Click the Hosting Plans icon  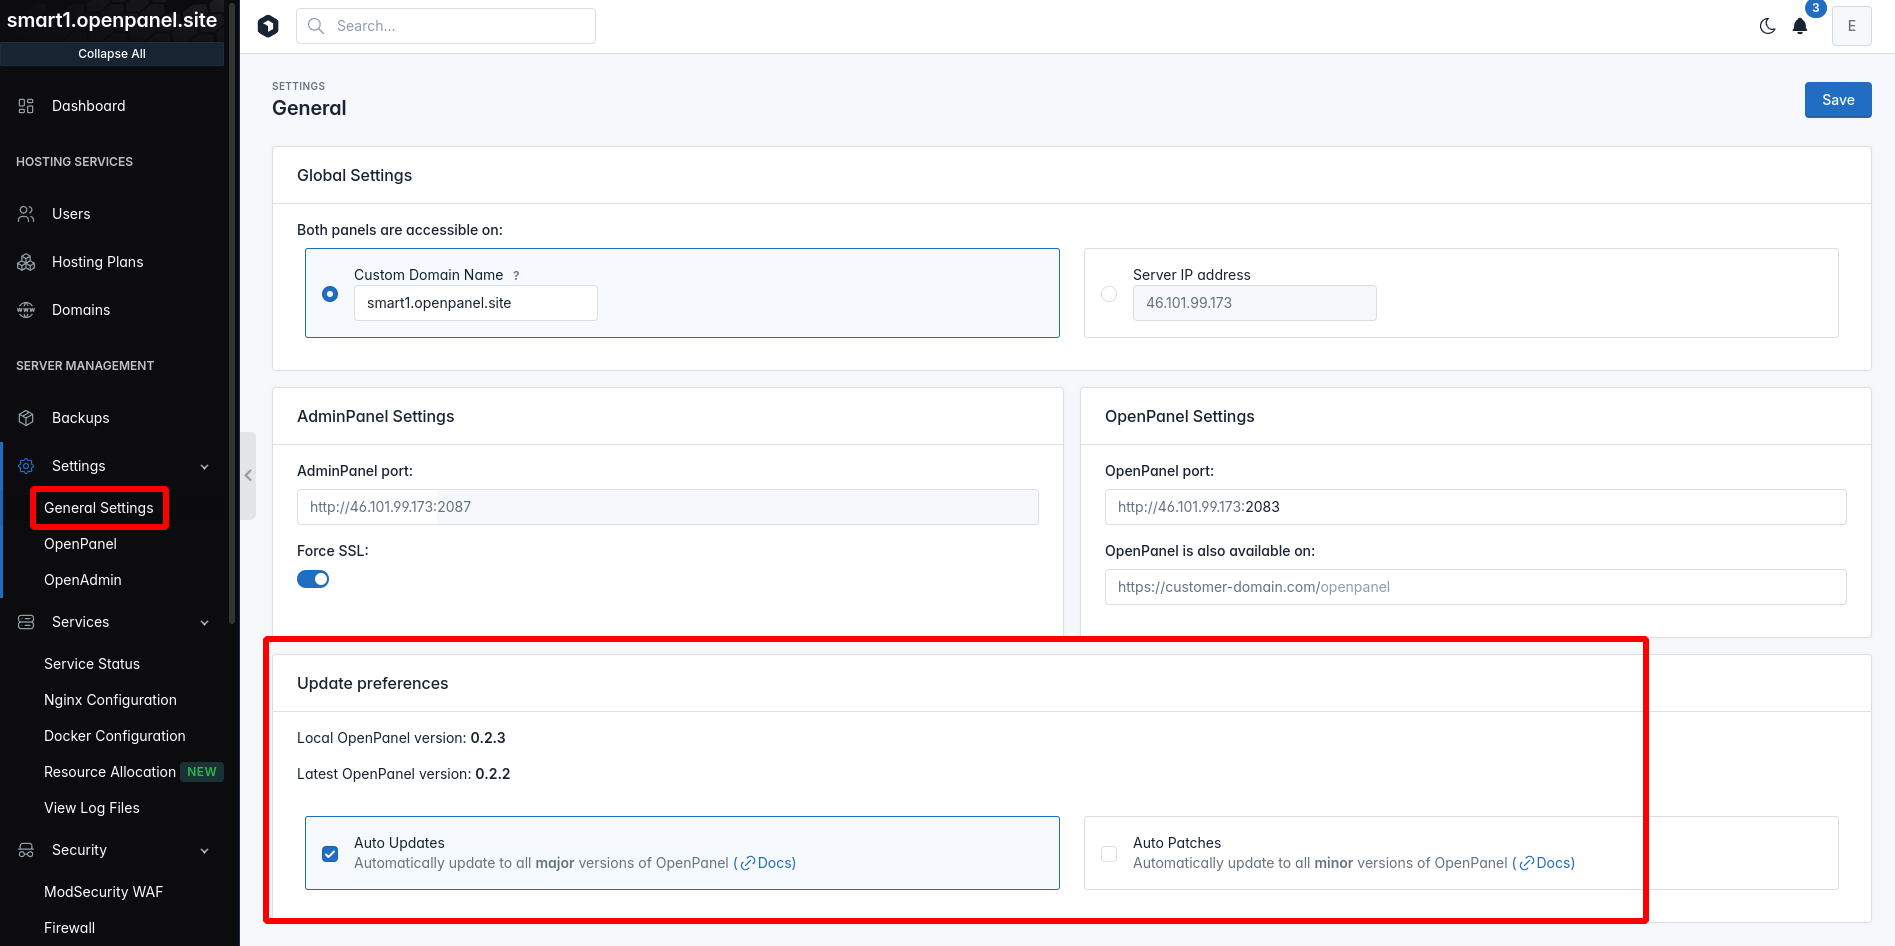pyautogui.click(x=26, y=262)
